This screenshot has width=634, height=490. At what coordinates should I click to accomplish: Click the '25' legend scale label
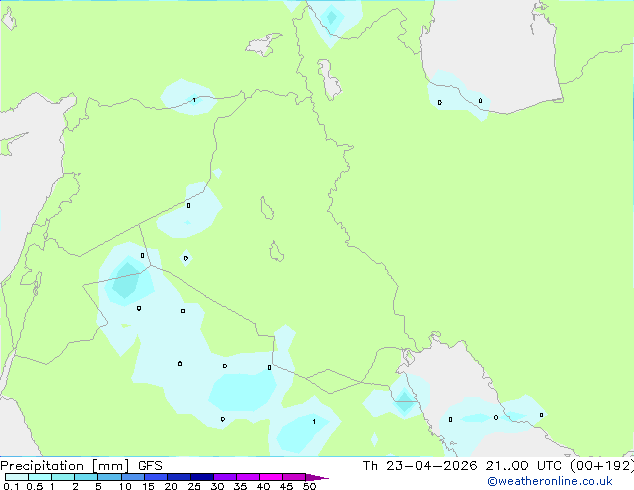coord(194,486)
